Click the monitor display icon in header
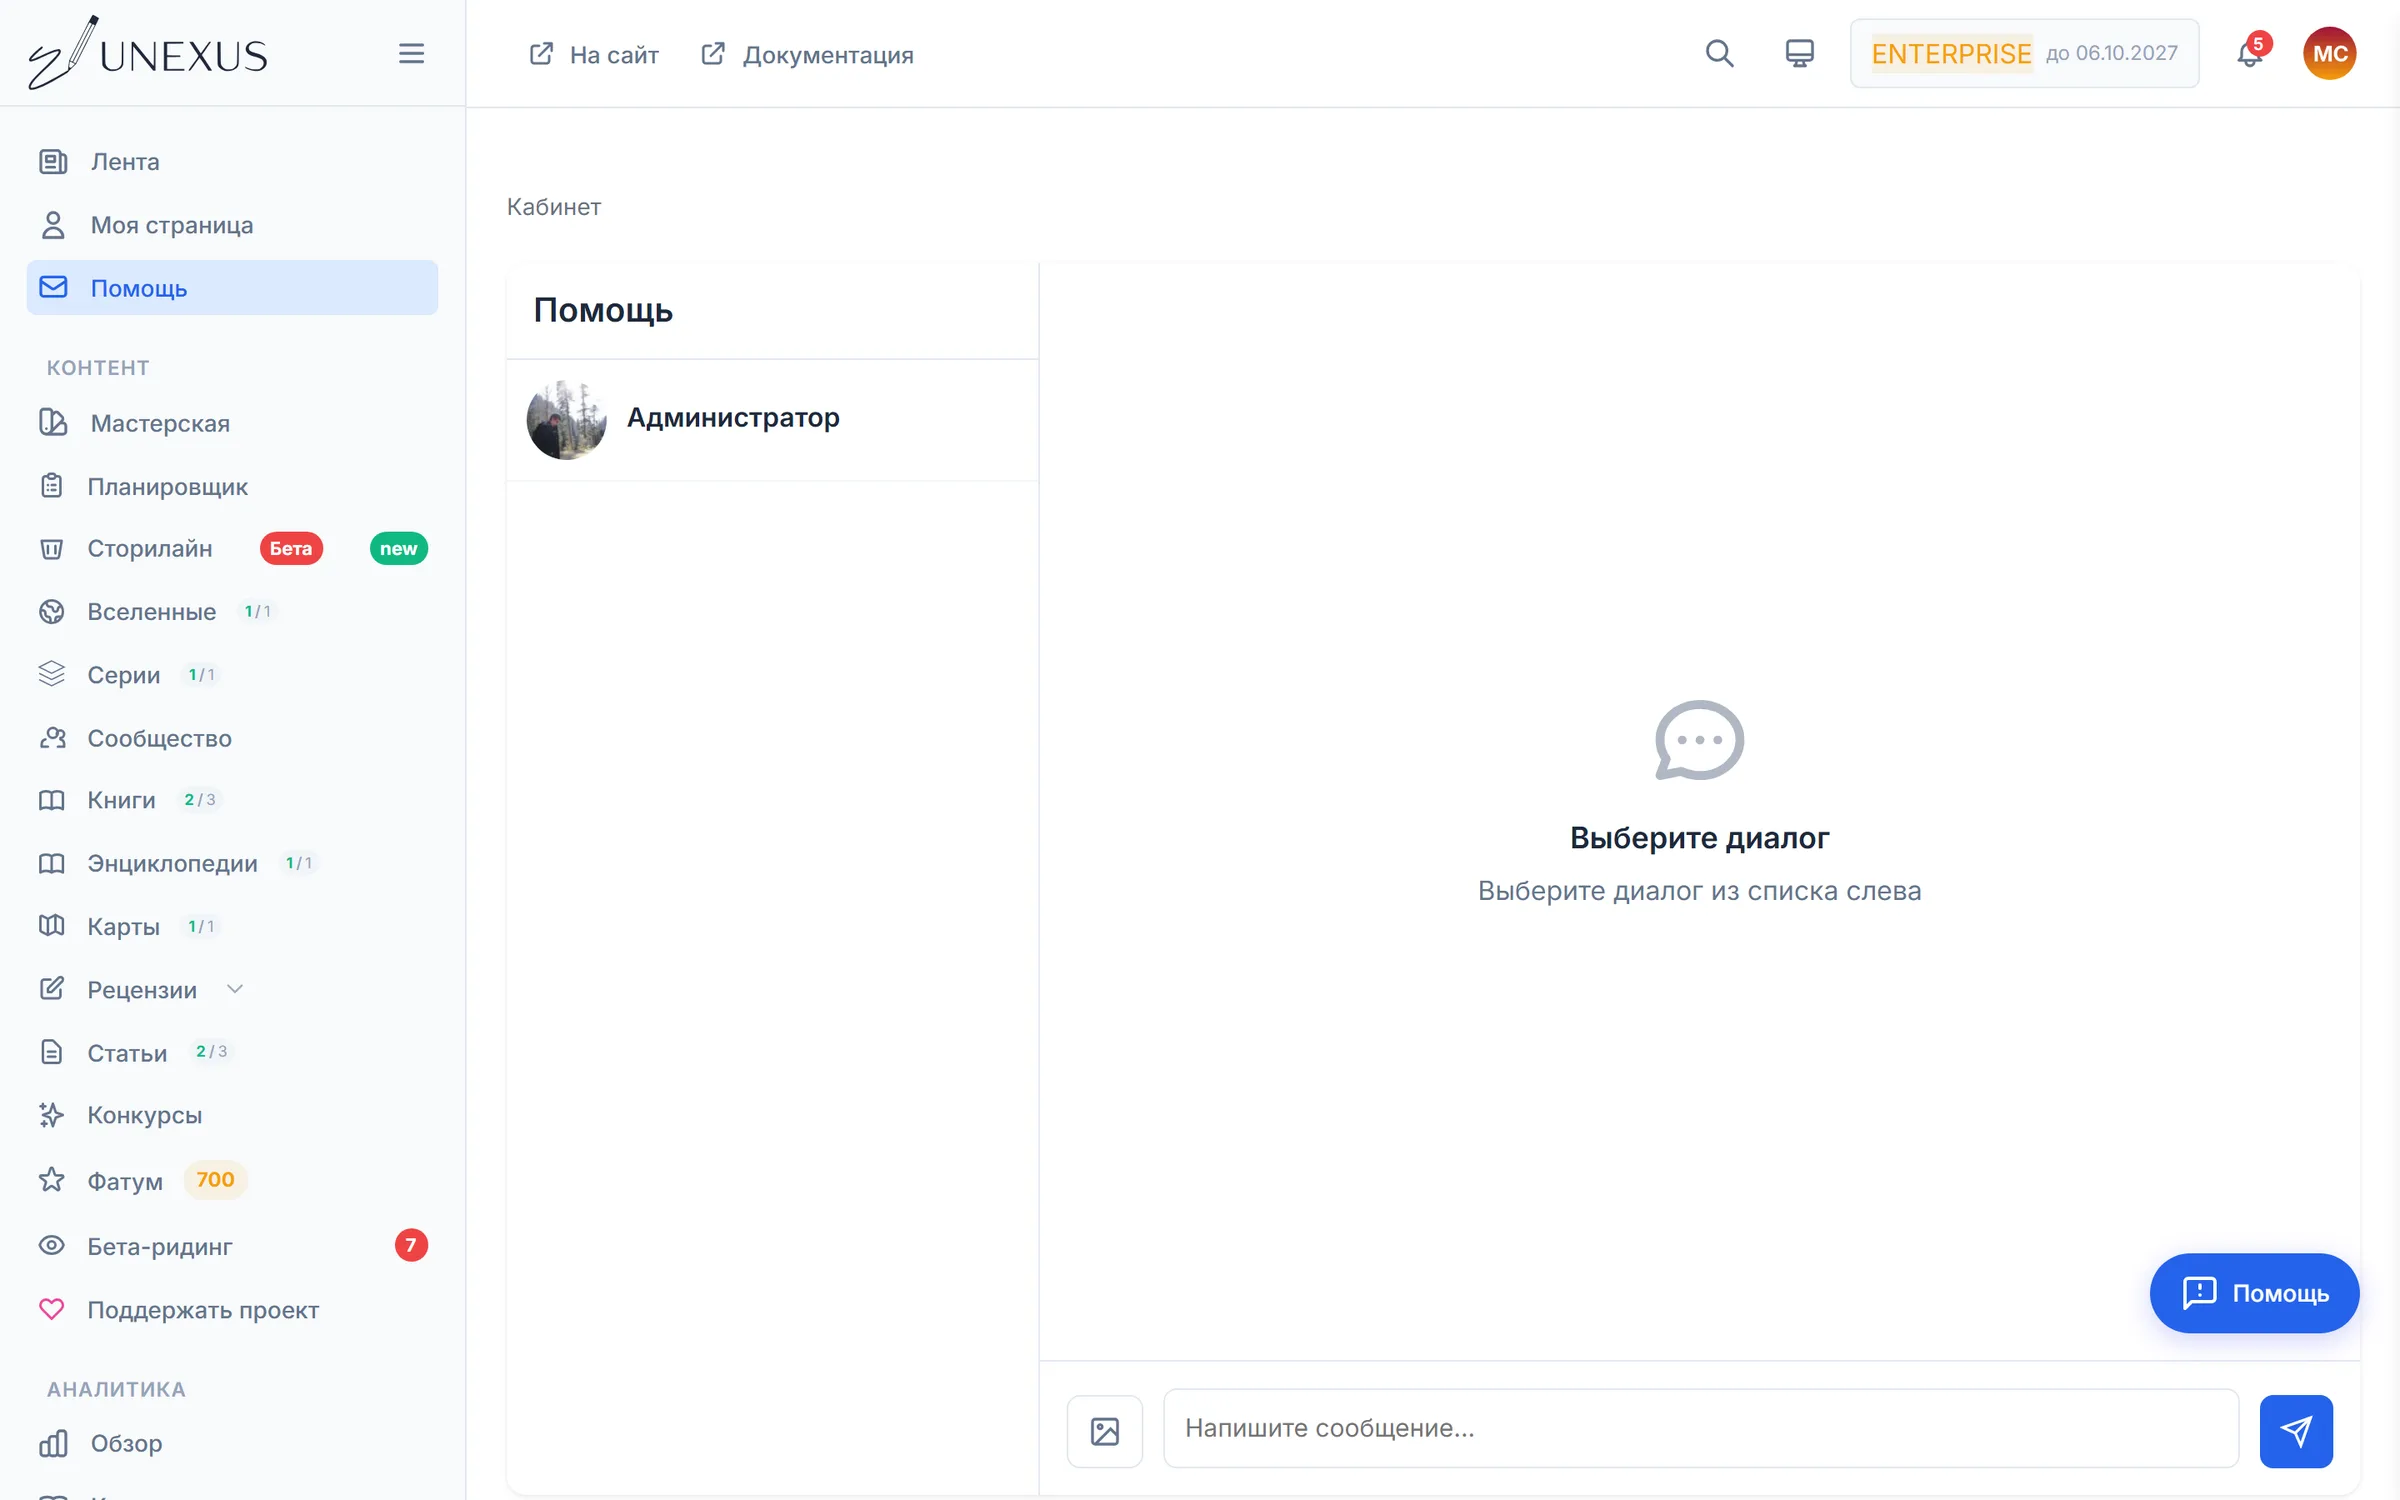The height and width of the screenshot is (1500, 2400). [x=1799, y=53]
